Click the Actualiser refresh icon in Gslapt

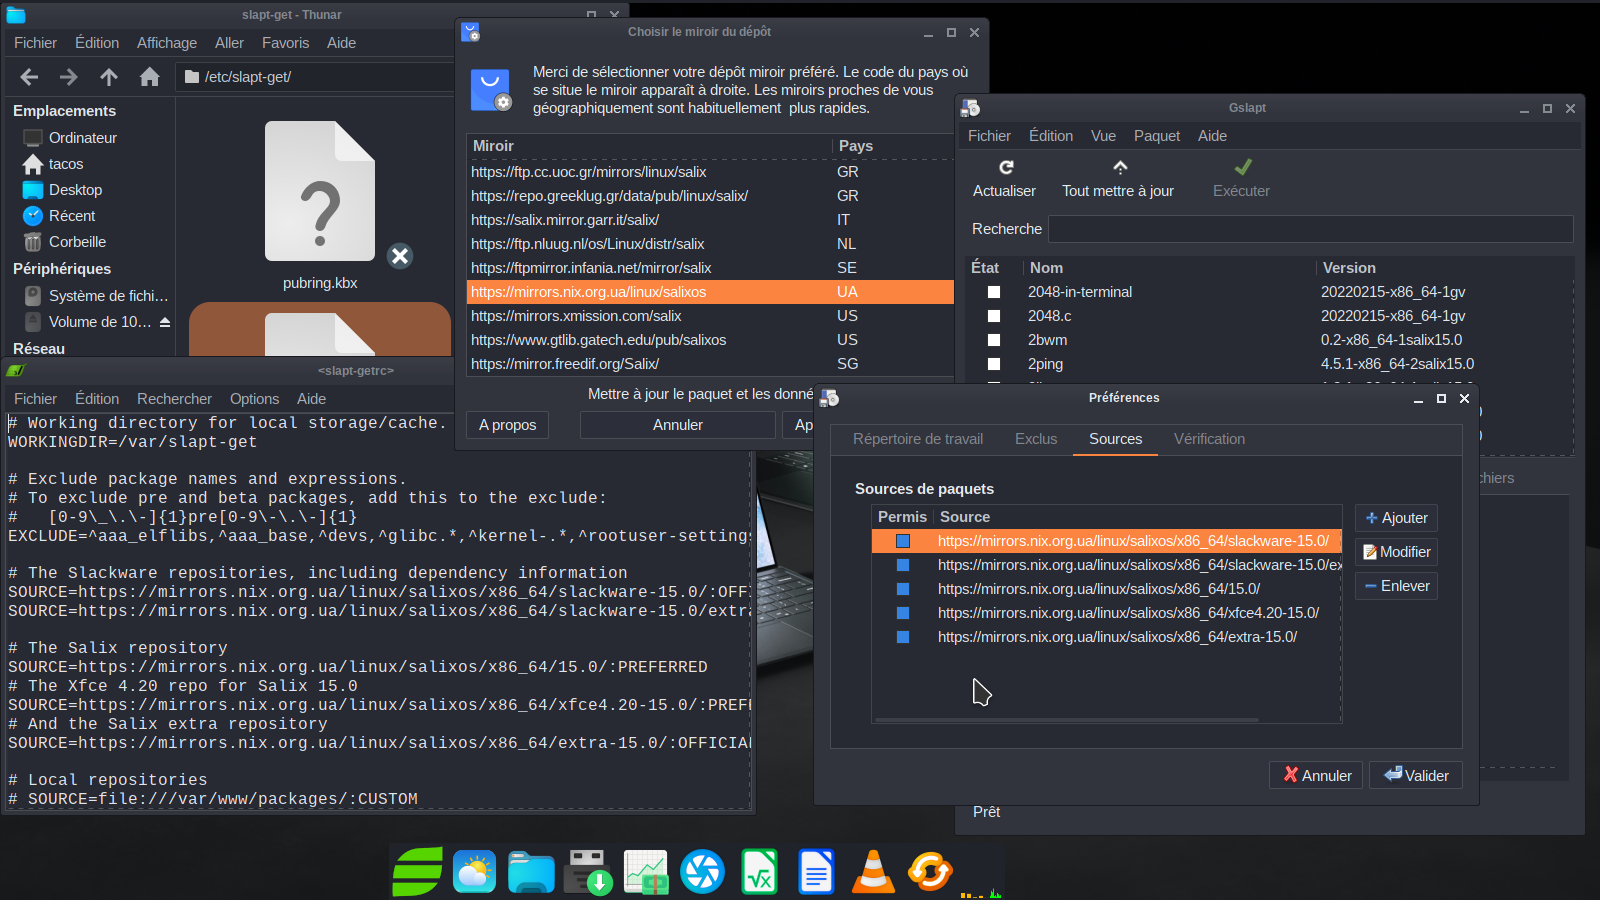[1005, 167]
